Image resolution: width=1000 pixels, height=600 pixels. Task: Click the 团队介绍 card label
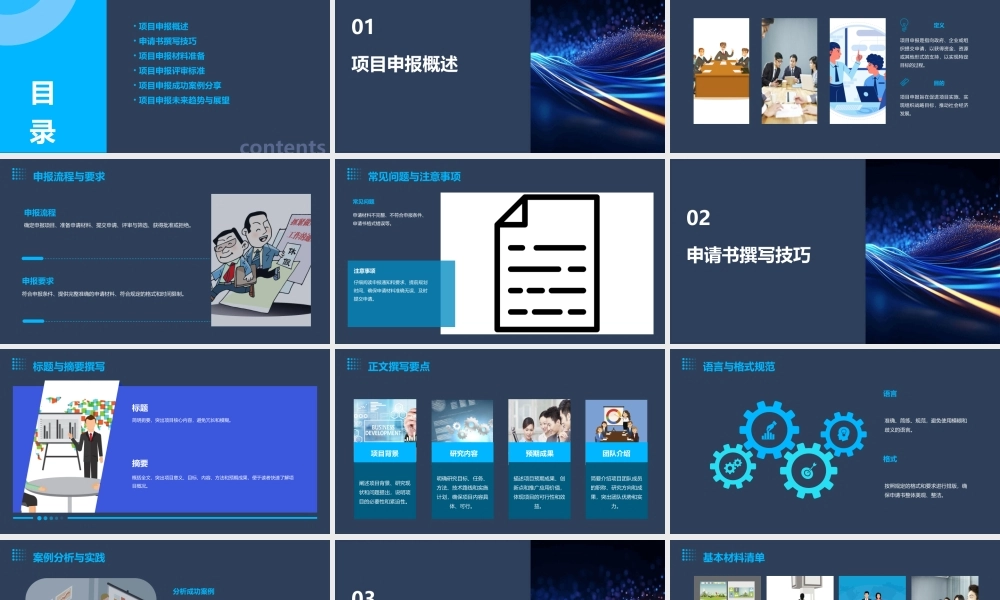616,453
